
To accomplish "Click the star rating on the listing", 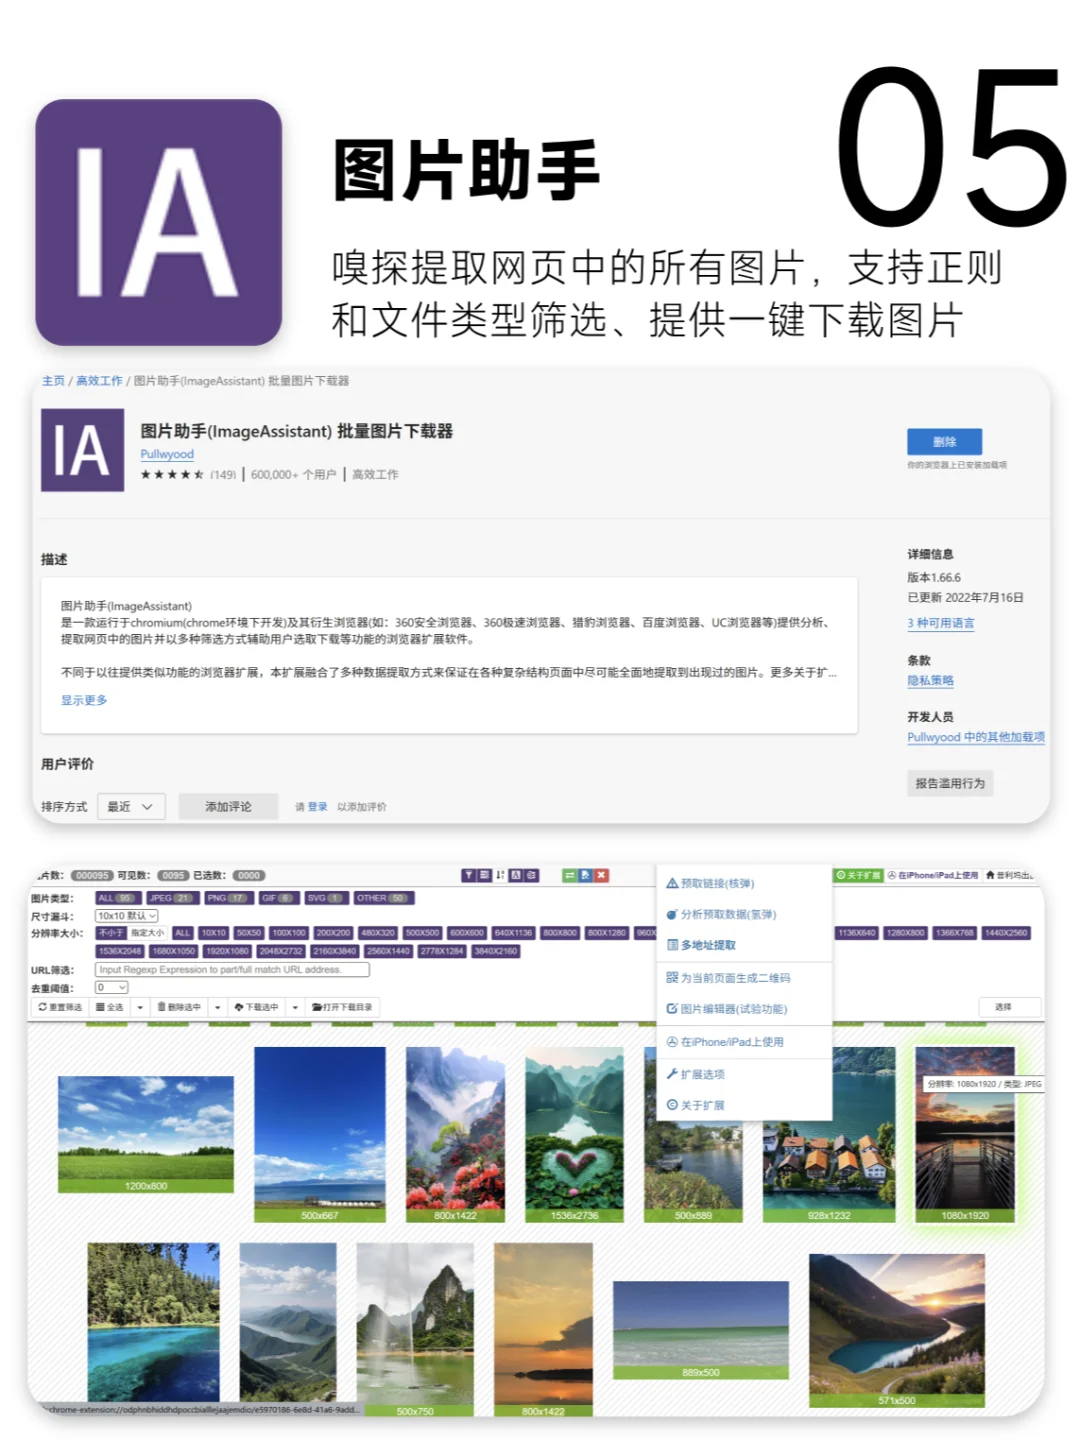I will click(x=172, y=475).
